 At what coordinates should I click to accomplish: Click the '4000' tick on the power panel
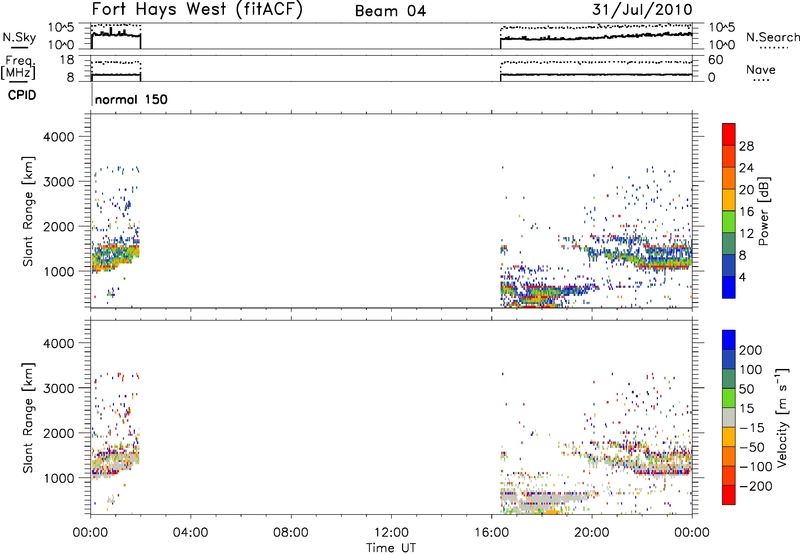tap(58, 137)
